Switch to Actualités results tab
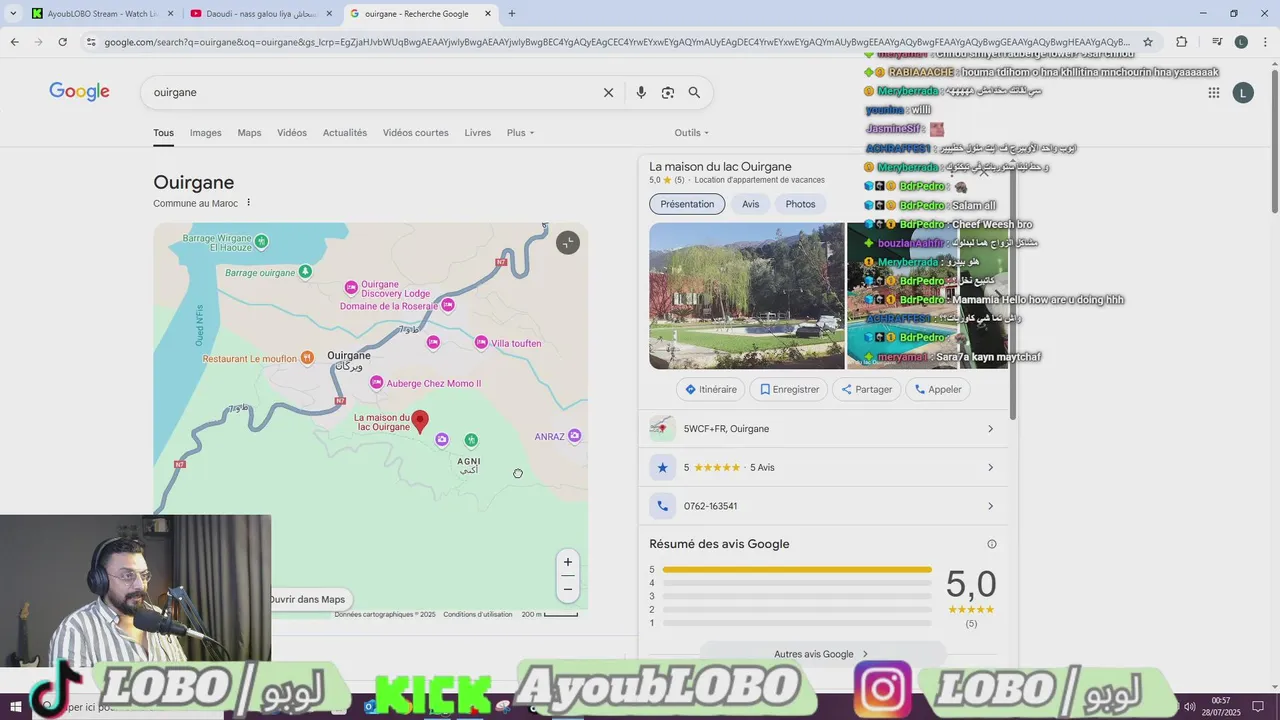 tap(345, 133)
